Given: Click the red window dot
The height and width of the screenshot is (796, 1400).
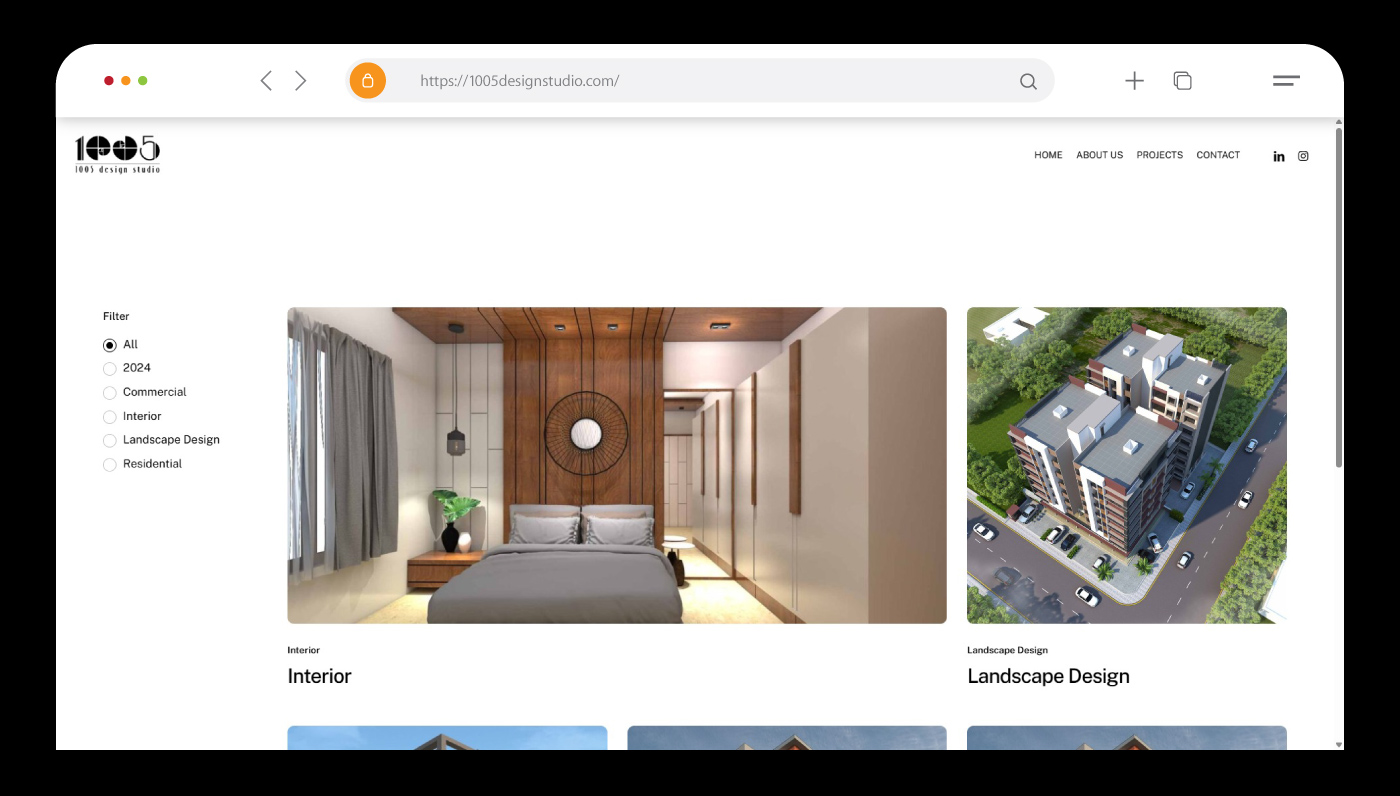Looking at the screenshot, I should click(x=109, y=81).
